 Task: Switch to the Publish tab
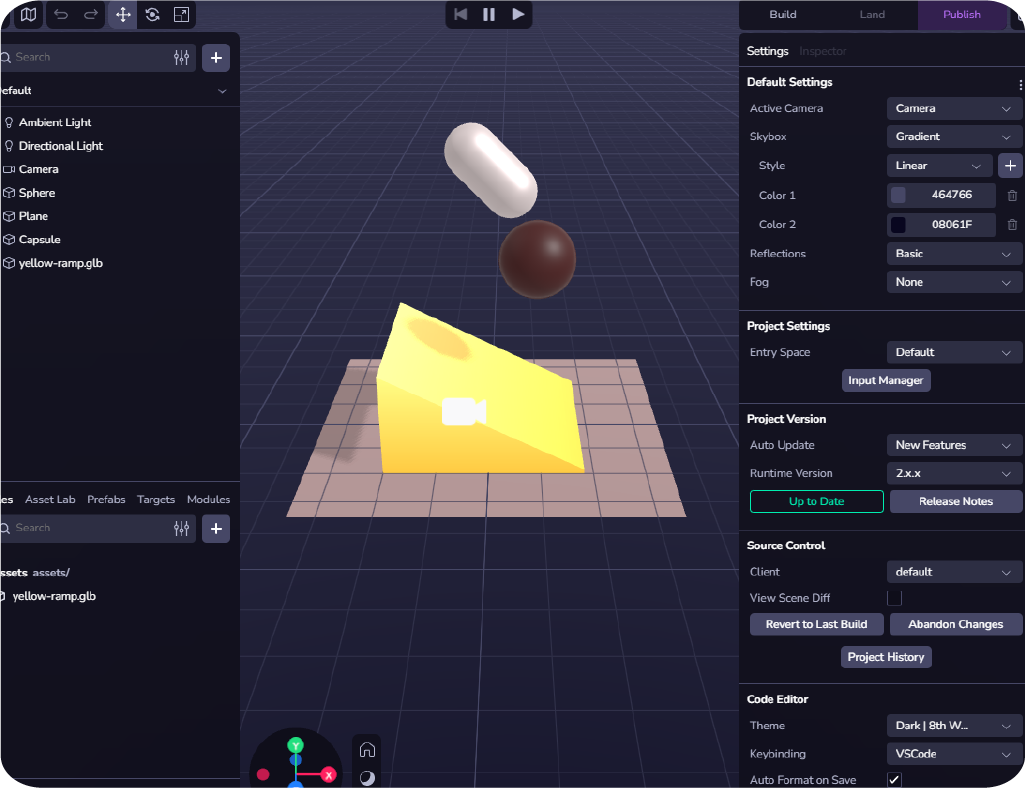(961, 15)
